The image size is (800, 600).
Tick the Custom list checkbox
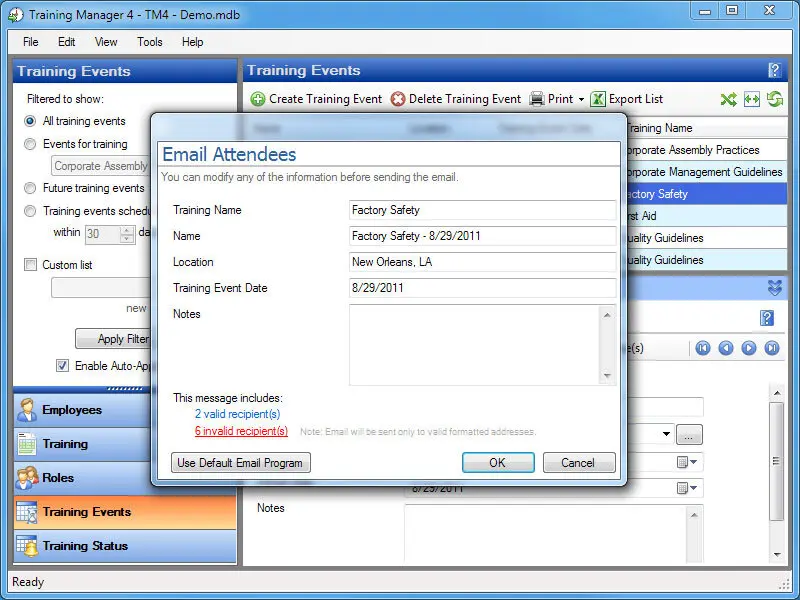[x=30, y=265]
